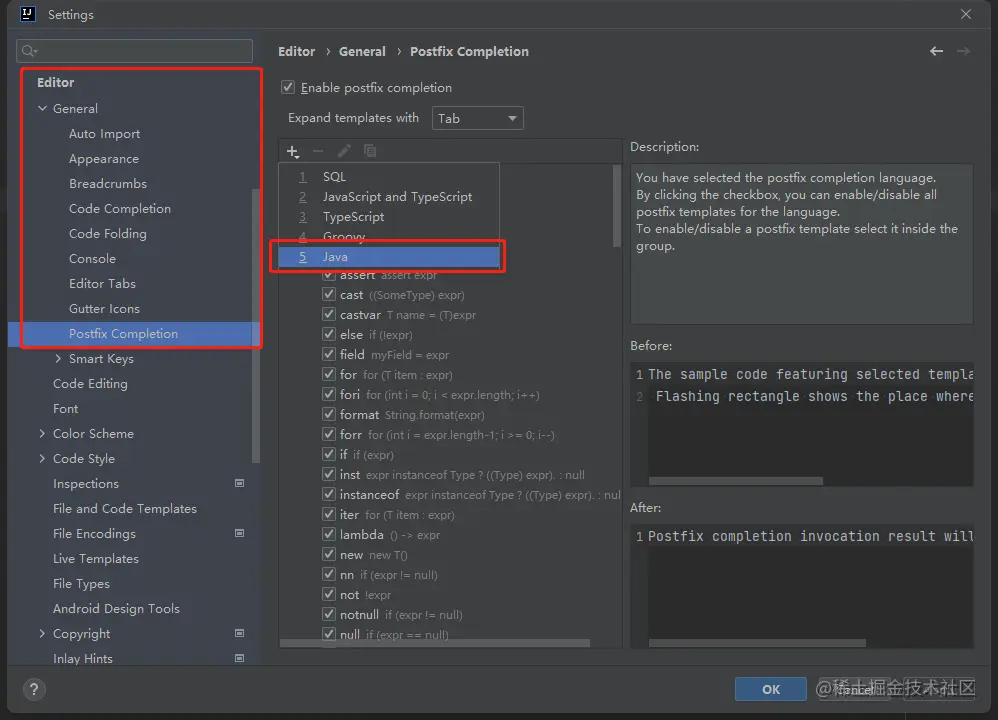Click the Copyright project-level settings icon

click(239, 633)
